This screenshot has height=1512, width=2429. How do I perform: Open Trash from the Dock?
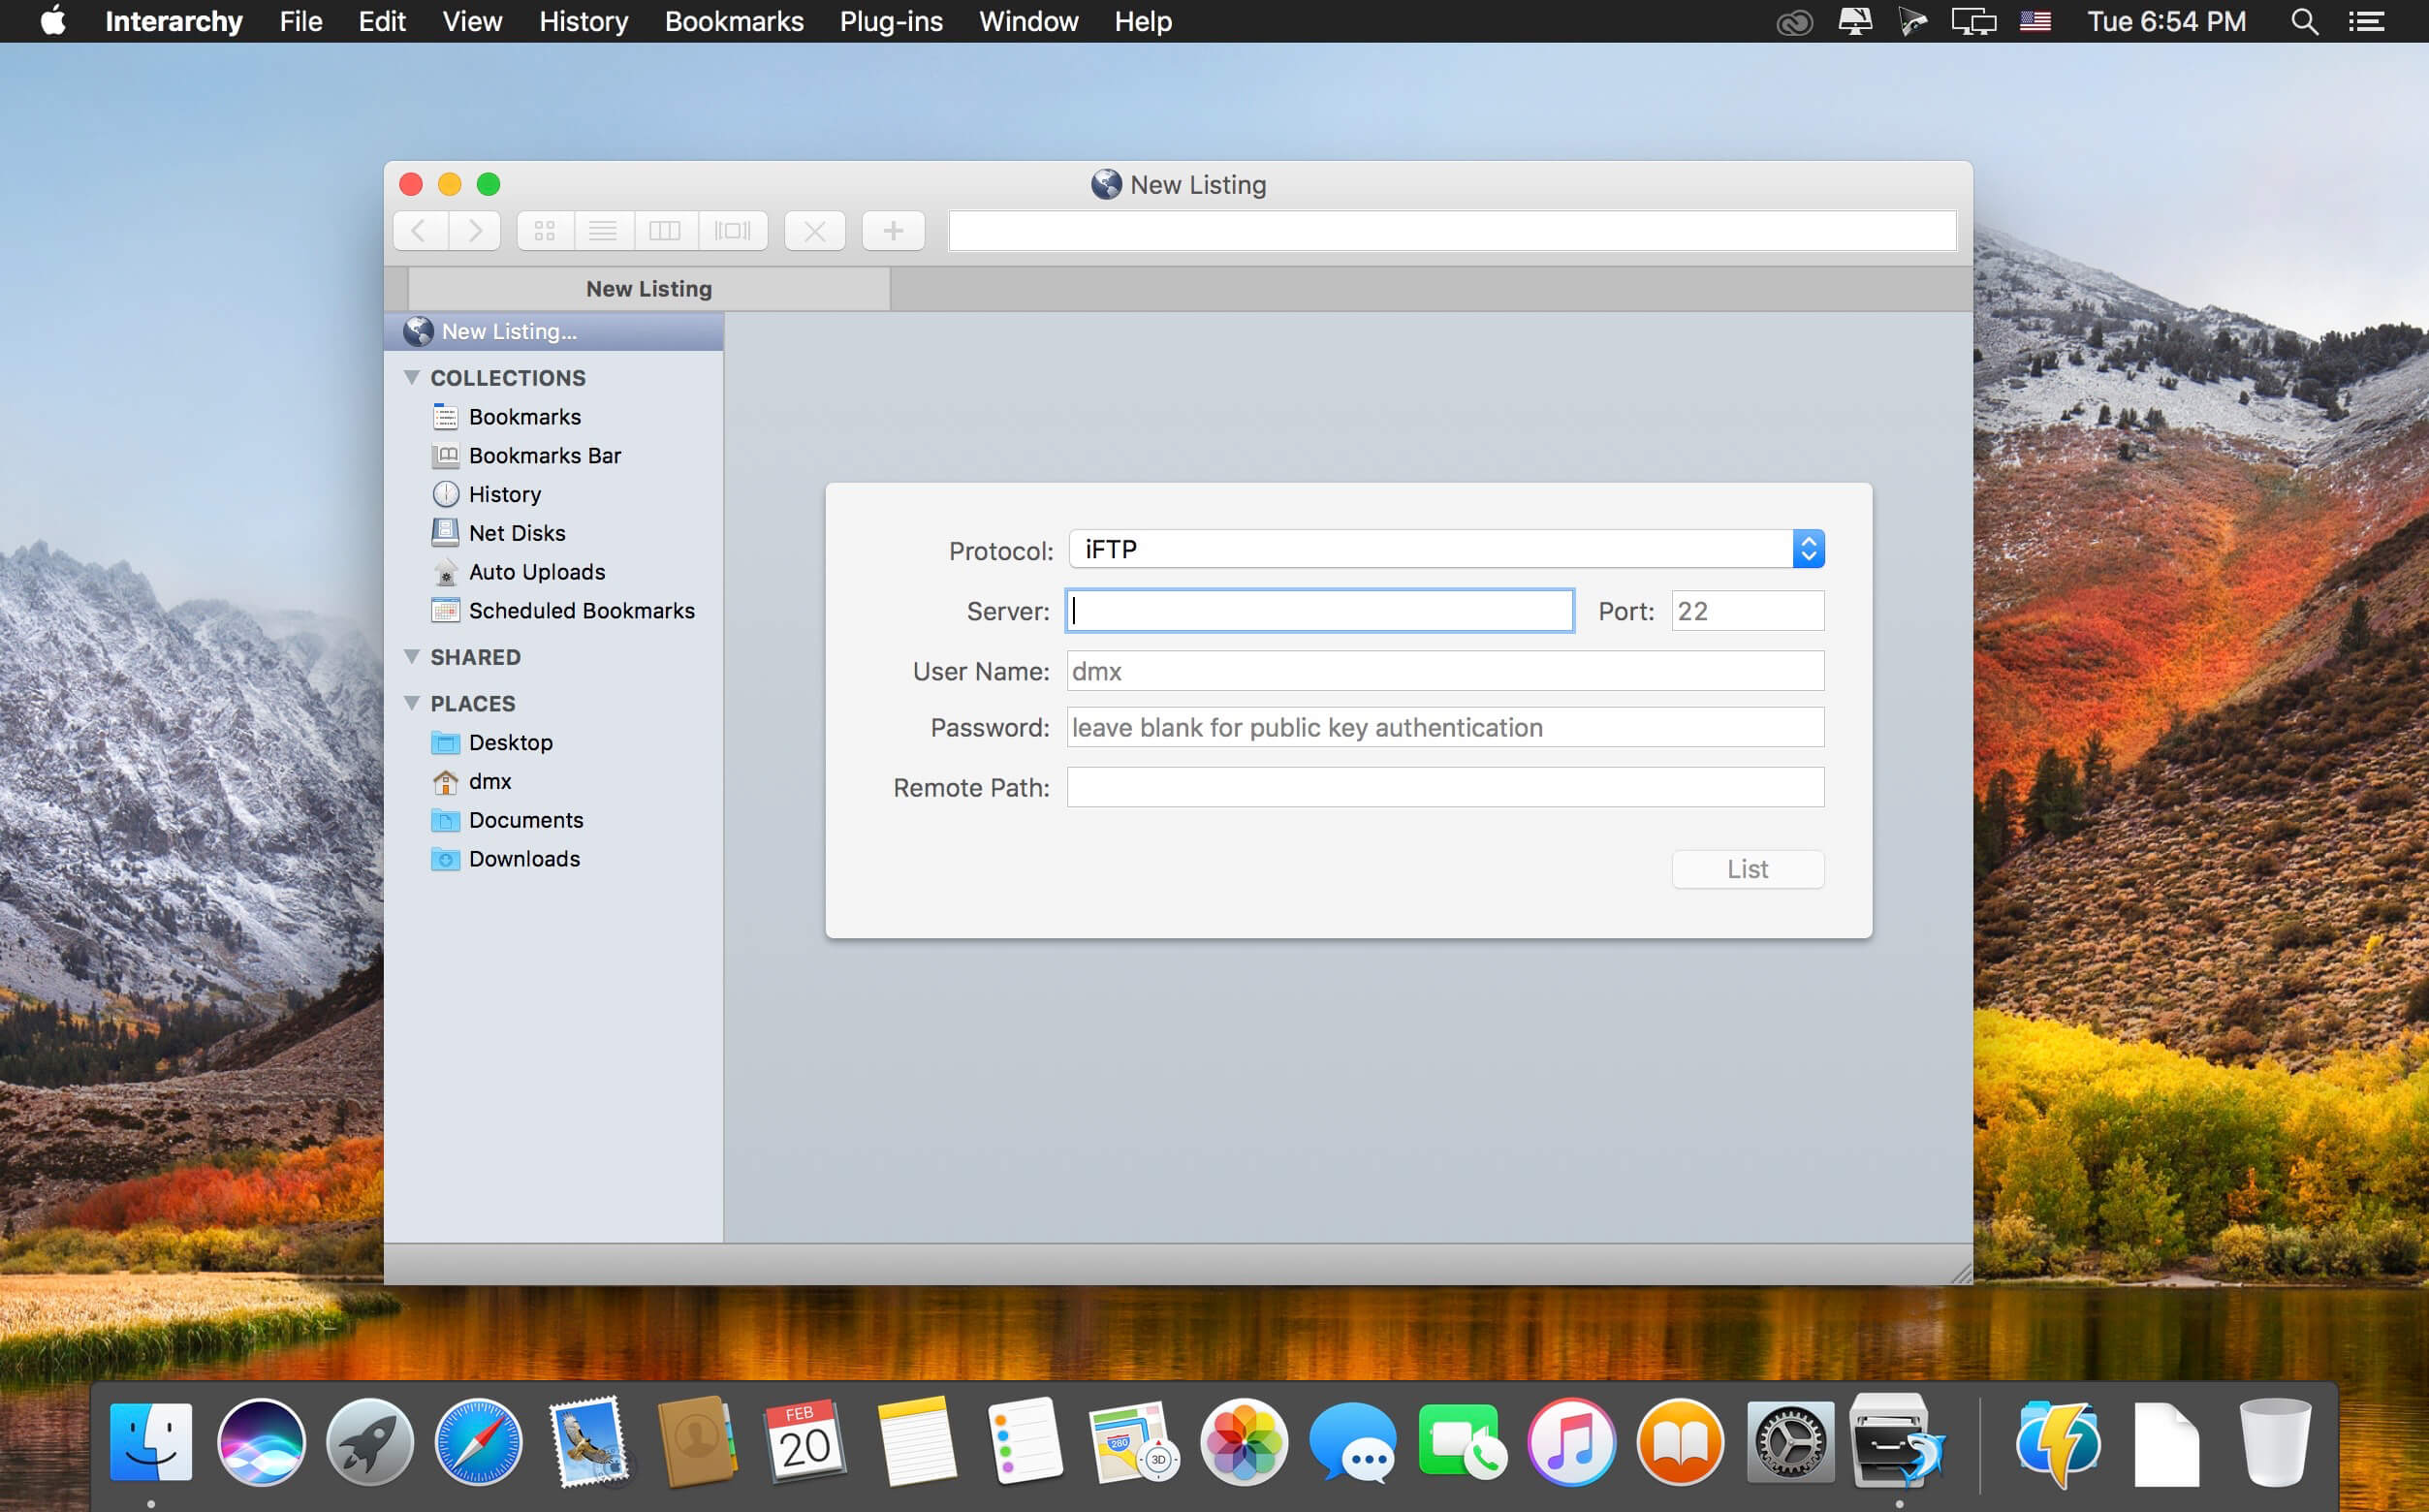point(2275,1442)
